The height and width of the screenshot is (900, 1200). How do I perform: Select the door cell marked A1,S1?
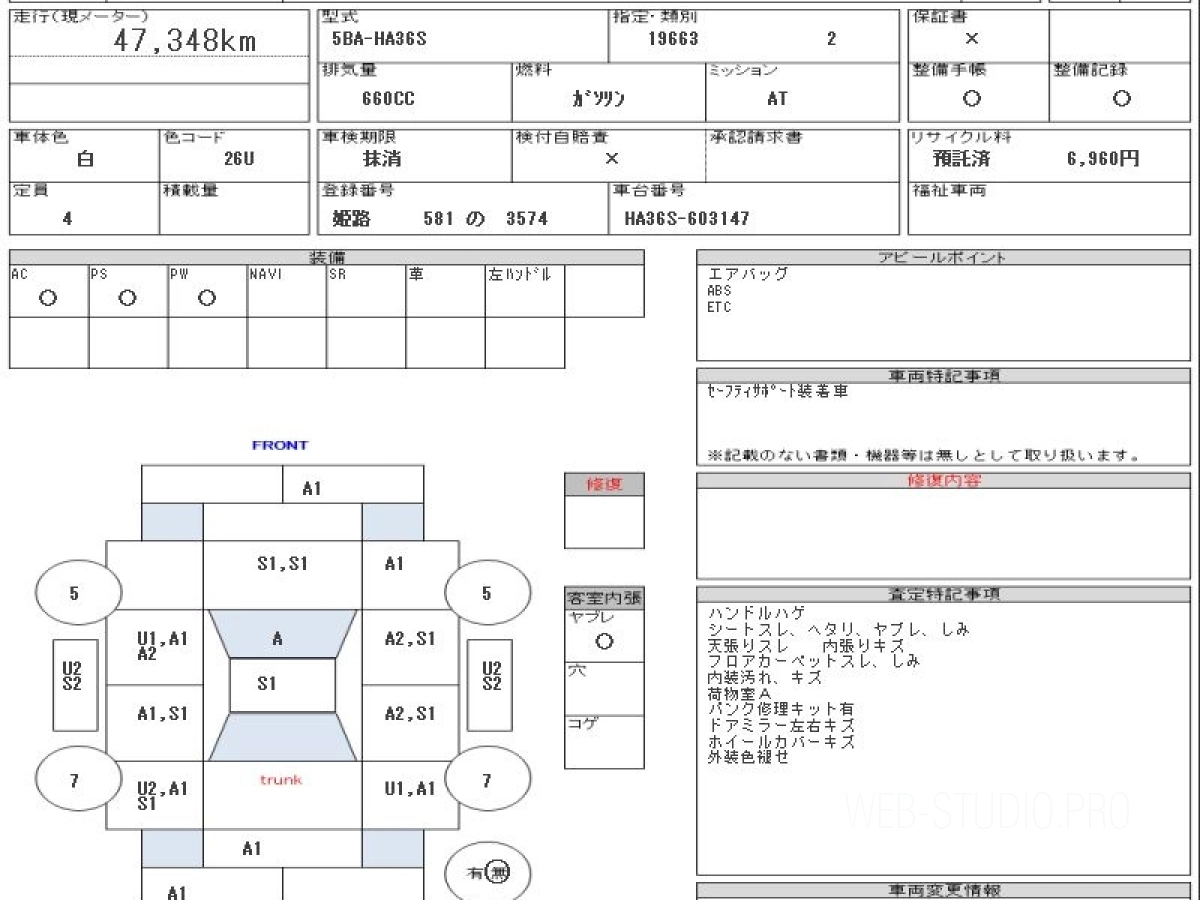click(155, 723)
